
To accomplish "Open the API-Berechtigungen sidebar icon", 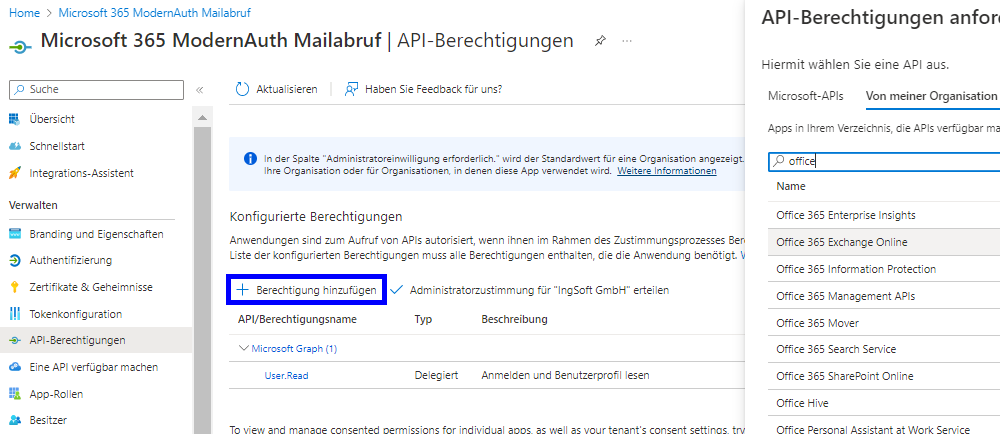I will [15, 340].
